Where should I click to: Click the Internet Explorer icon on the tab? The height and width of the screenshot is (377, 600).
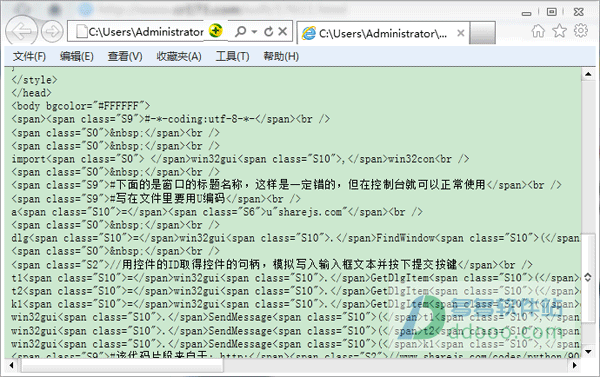(x=309, y=33)
